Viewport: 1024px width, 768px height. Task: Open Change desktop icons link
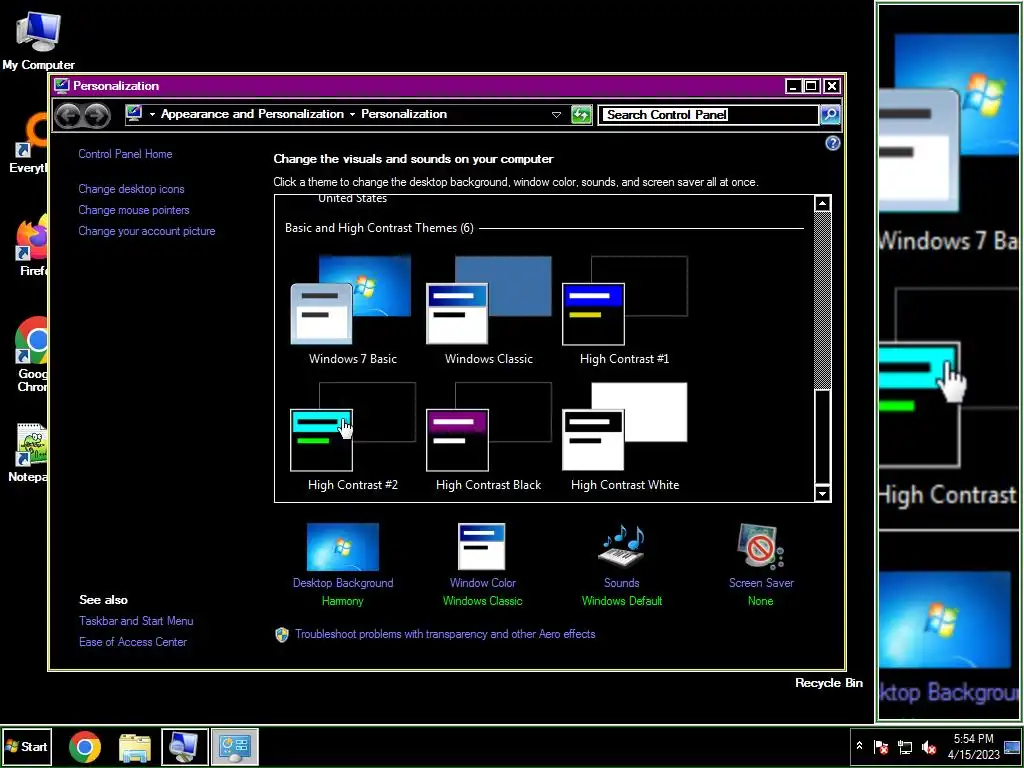[x=131, y=189]
